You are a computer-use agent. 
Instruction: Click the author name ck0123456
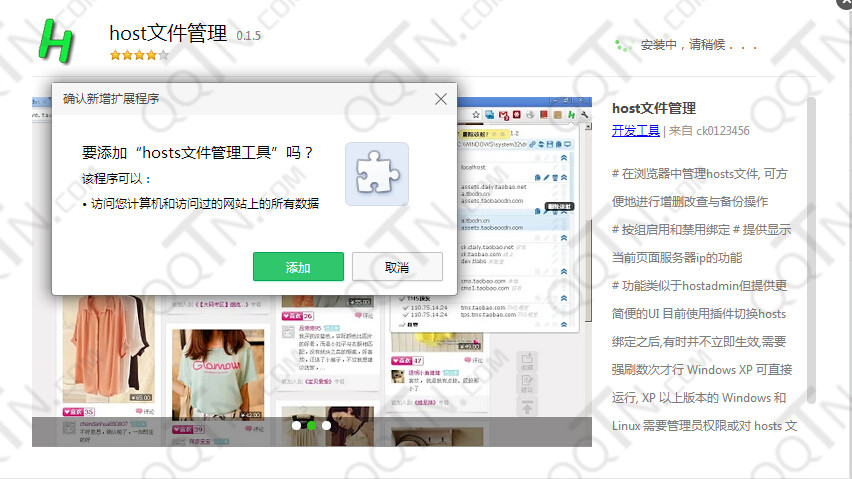723,130
